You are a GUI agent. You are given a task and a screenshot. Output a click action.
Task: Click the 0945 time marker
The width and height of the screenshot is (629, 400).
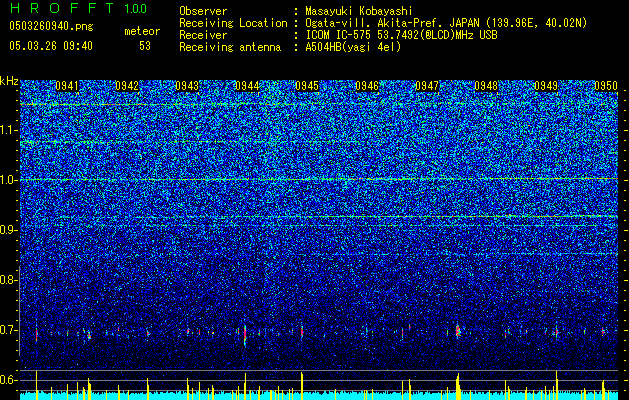pos(307,86)
